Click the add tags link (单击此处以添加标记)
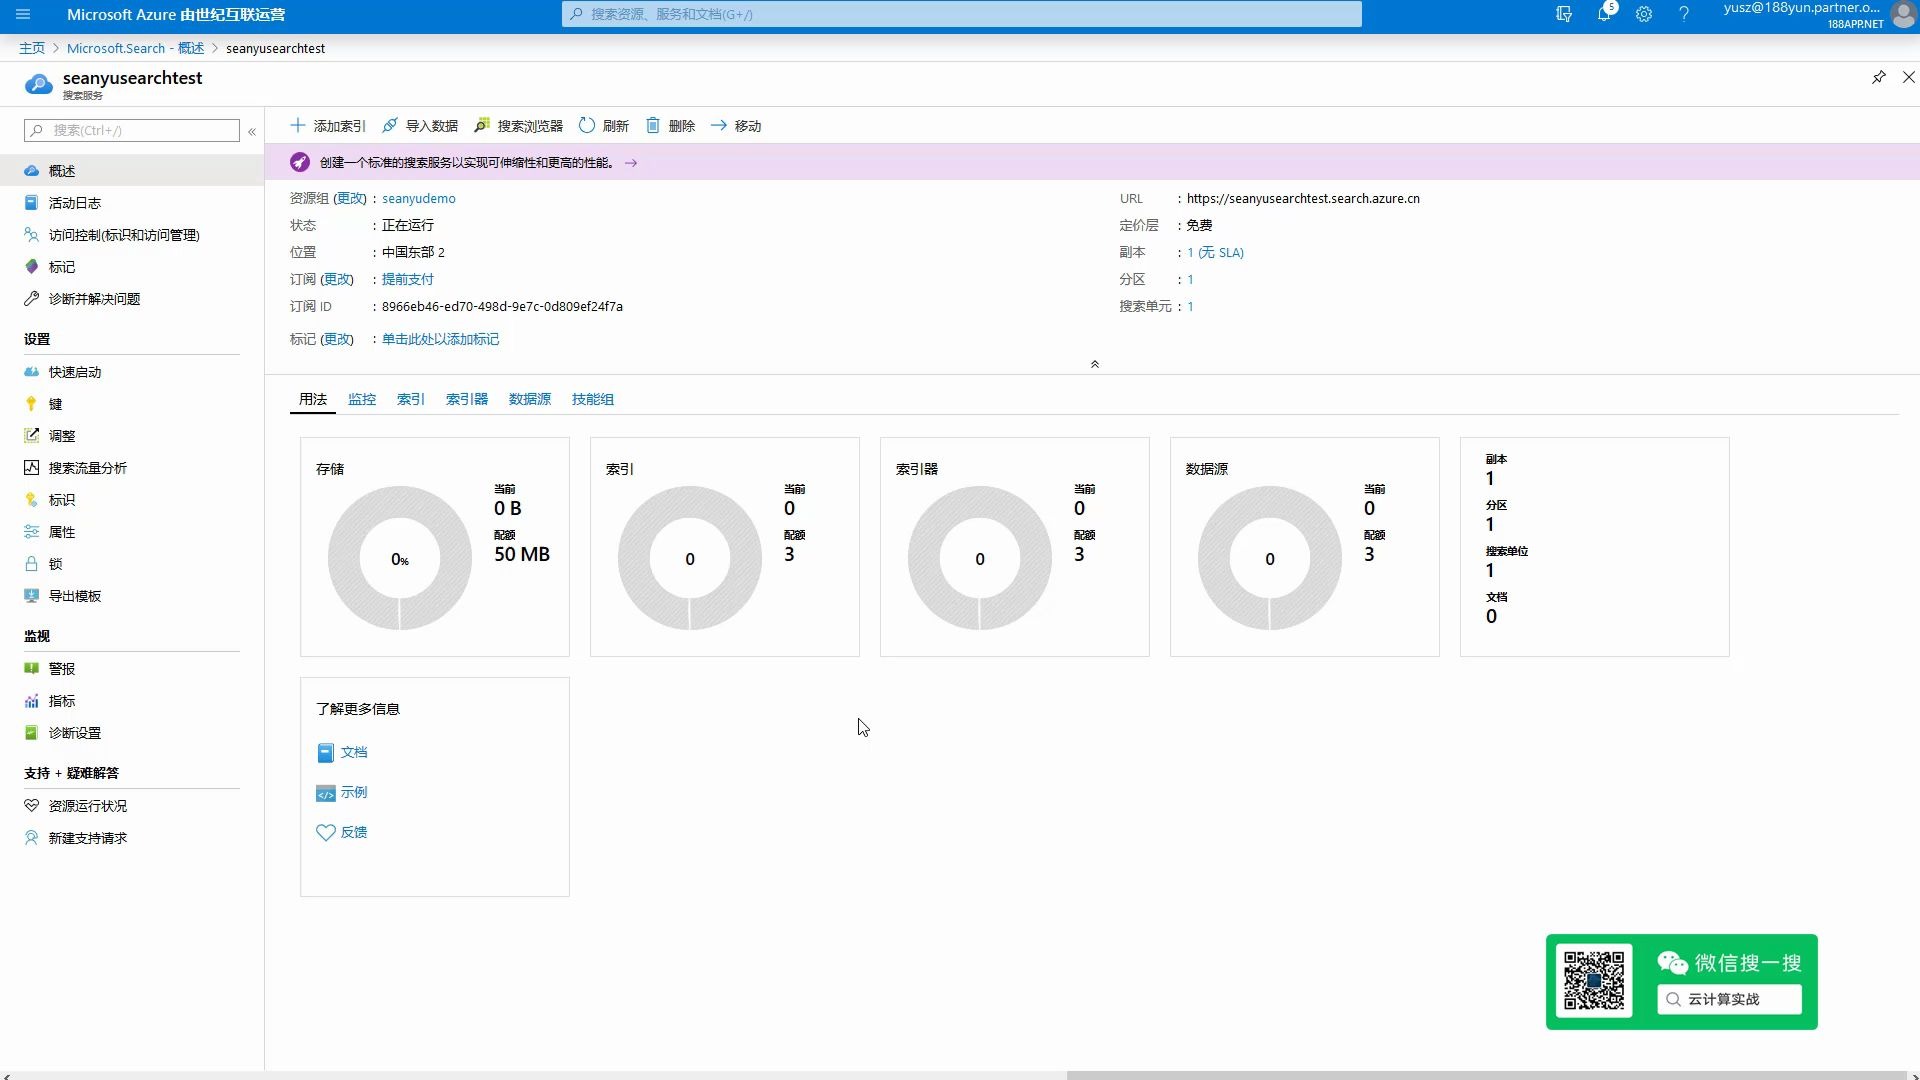The height and width of the screenshot is (1080, 1920). pyautogui.click(x=440, y=339)
